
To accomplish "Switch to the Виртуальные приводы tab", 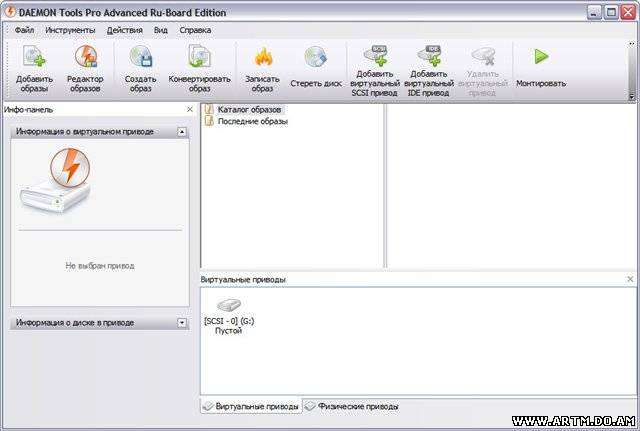I will 251,407.
